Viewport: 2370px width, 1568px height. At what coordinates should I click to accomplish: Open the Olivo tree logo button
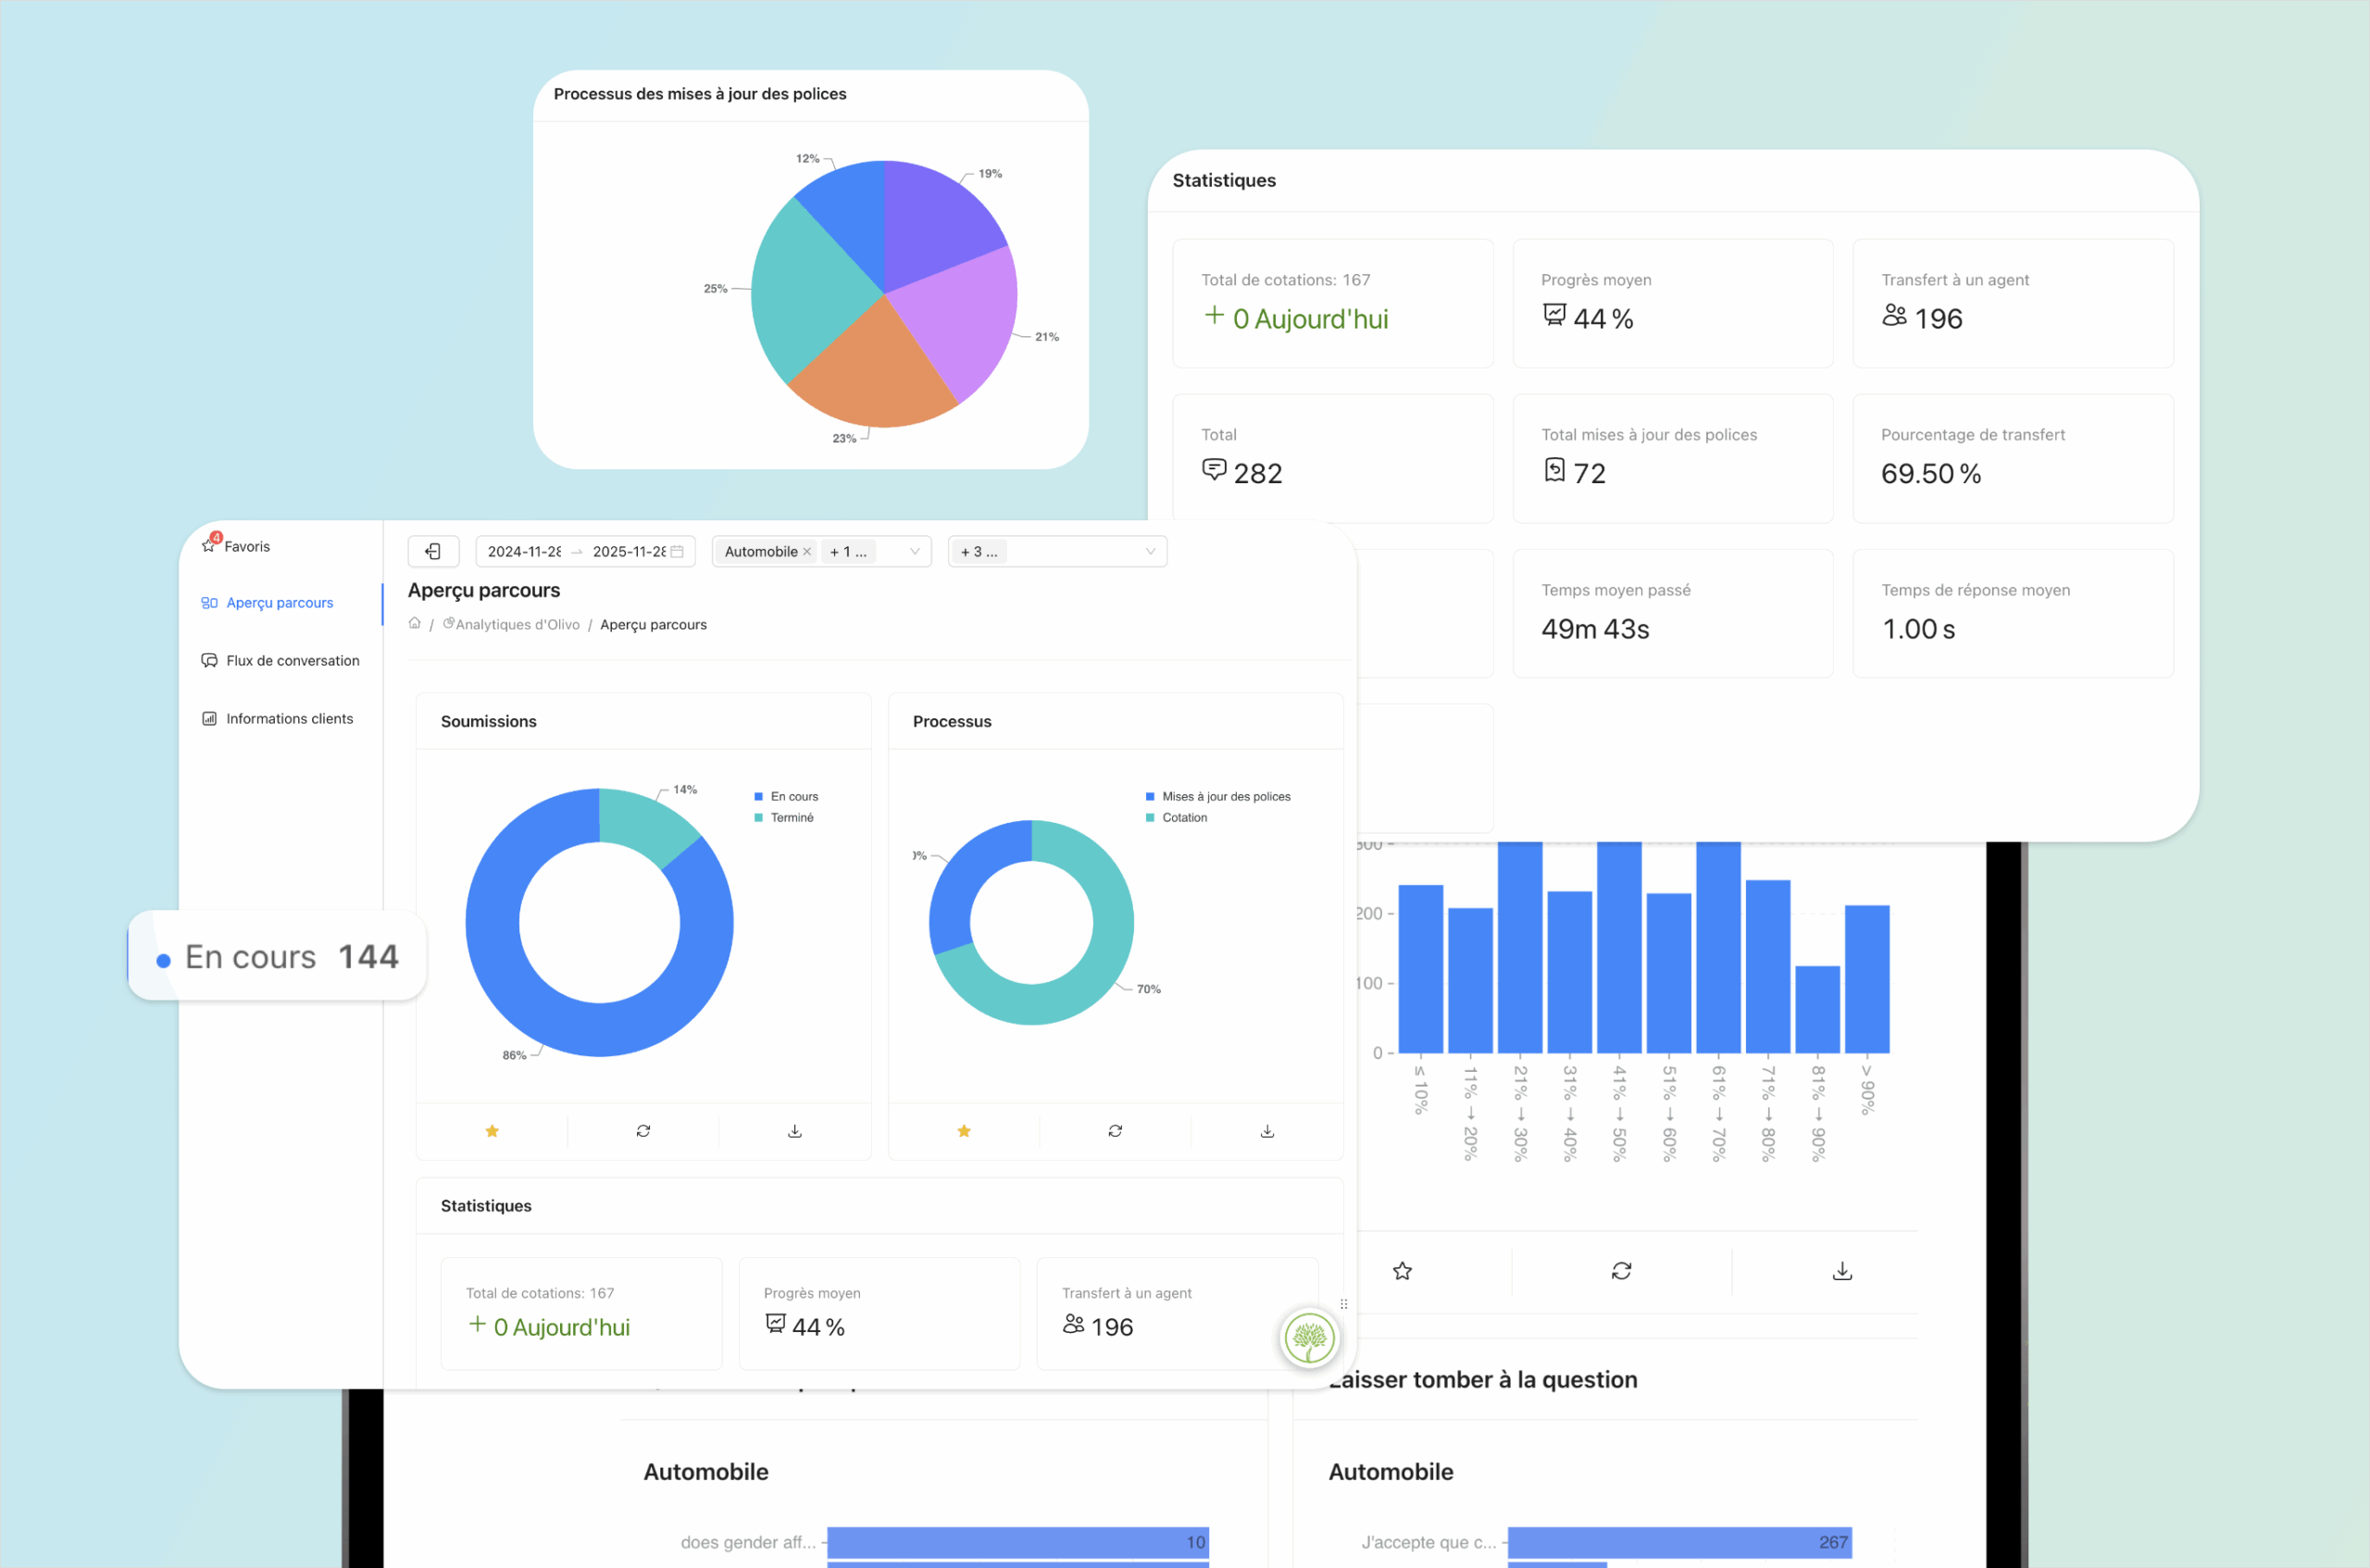click(x=1309, y=1338)
